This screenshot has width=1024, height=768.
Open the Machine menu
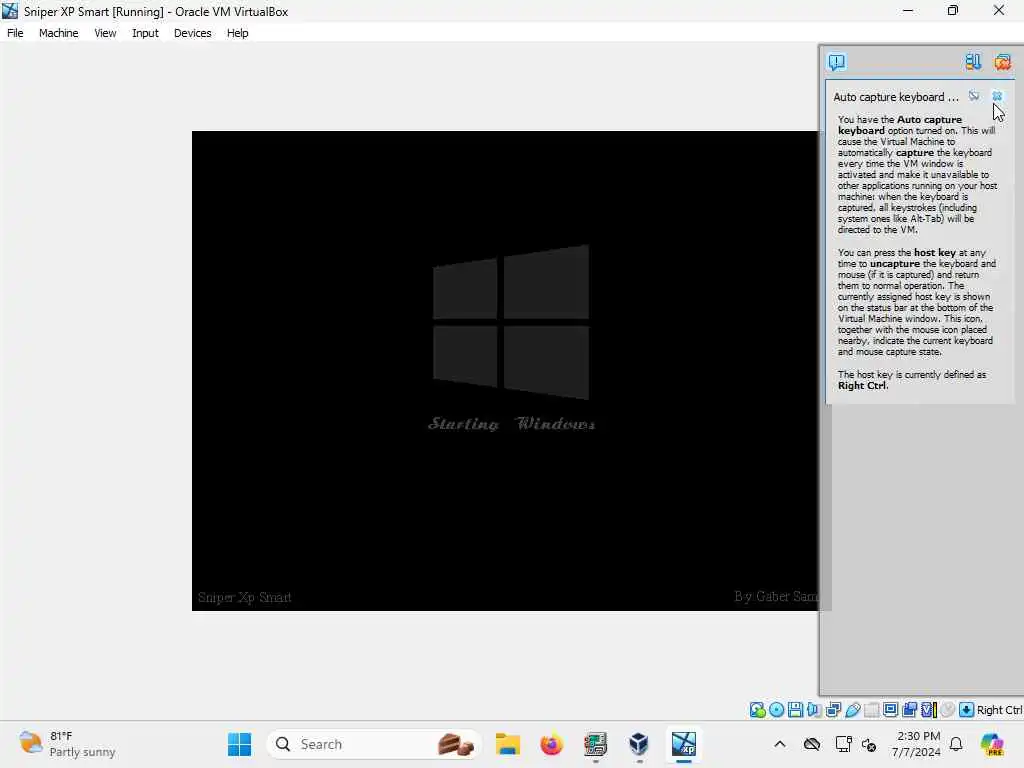(59, 33)
